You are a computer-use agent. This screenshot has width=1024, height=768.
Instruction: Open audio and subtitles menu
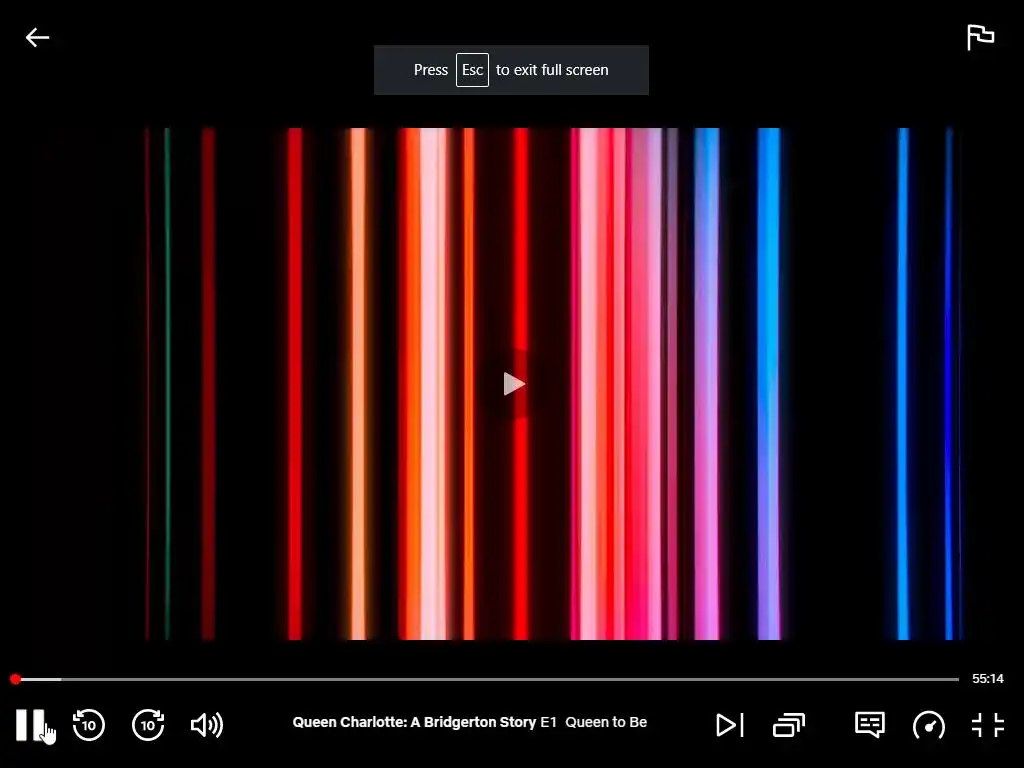[x=869, y=724]
